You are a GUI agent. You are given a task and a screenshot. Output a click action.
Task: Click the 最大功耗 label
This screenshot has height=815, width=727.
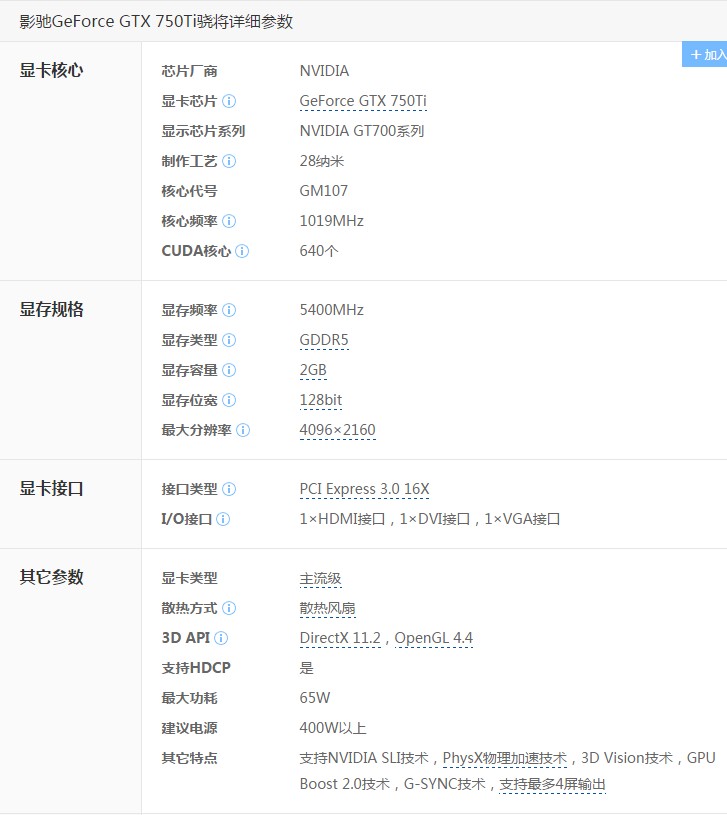click(189, 698)
